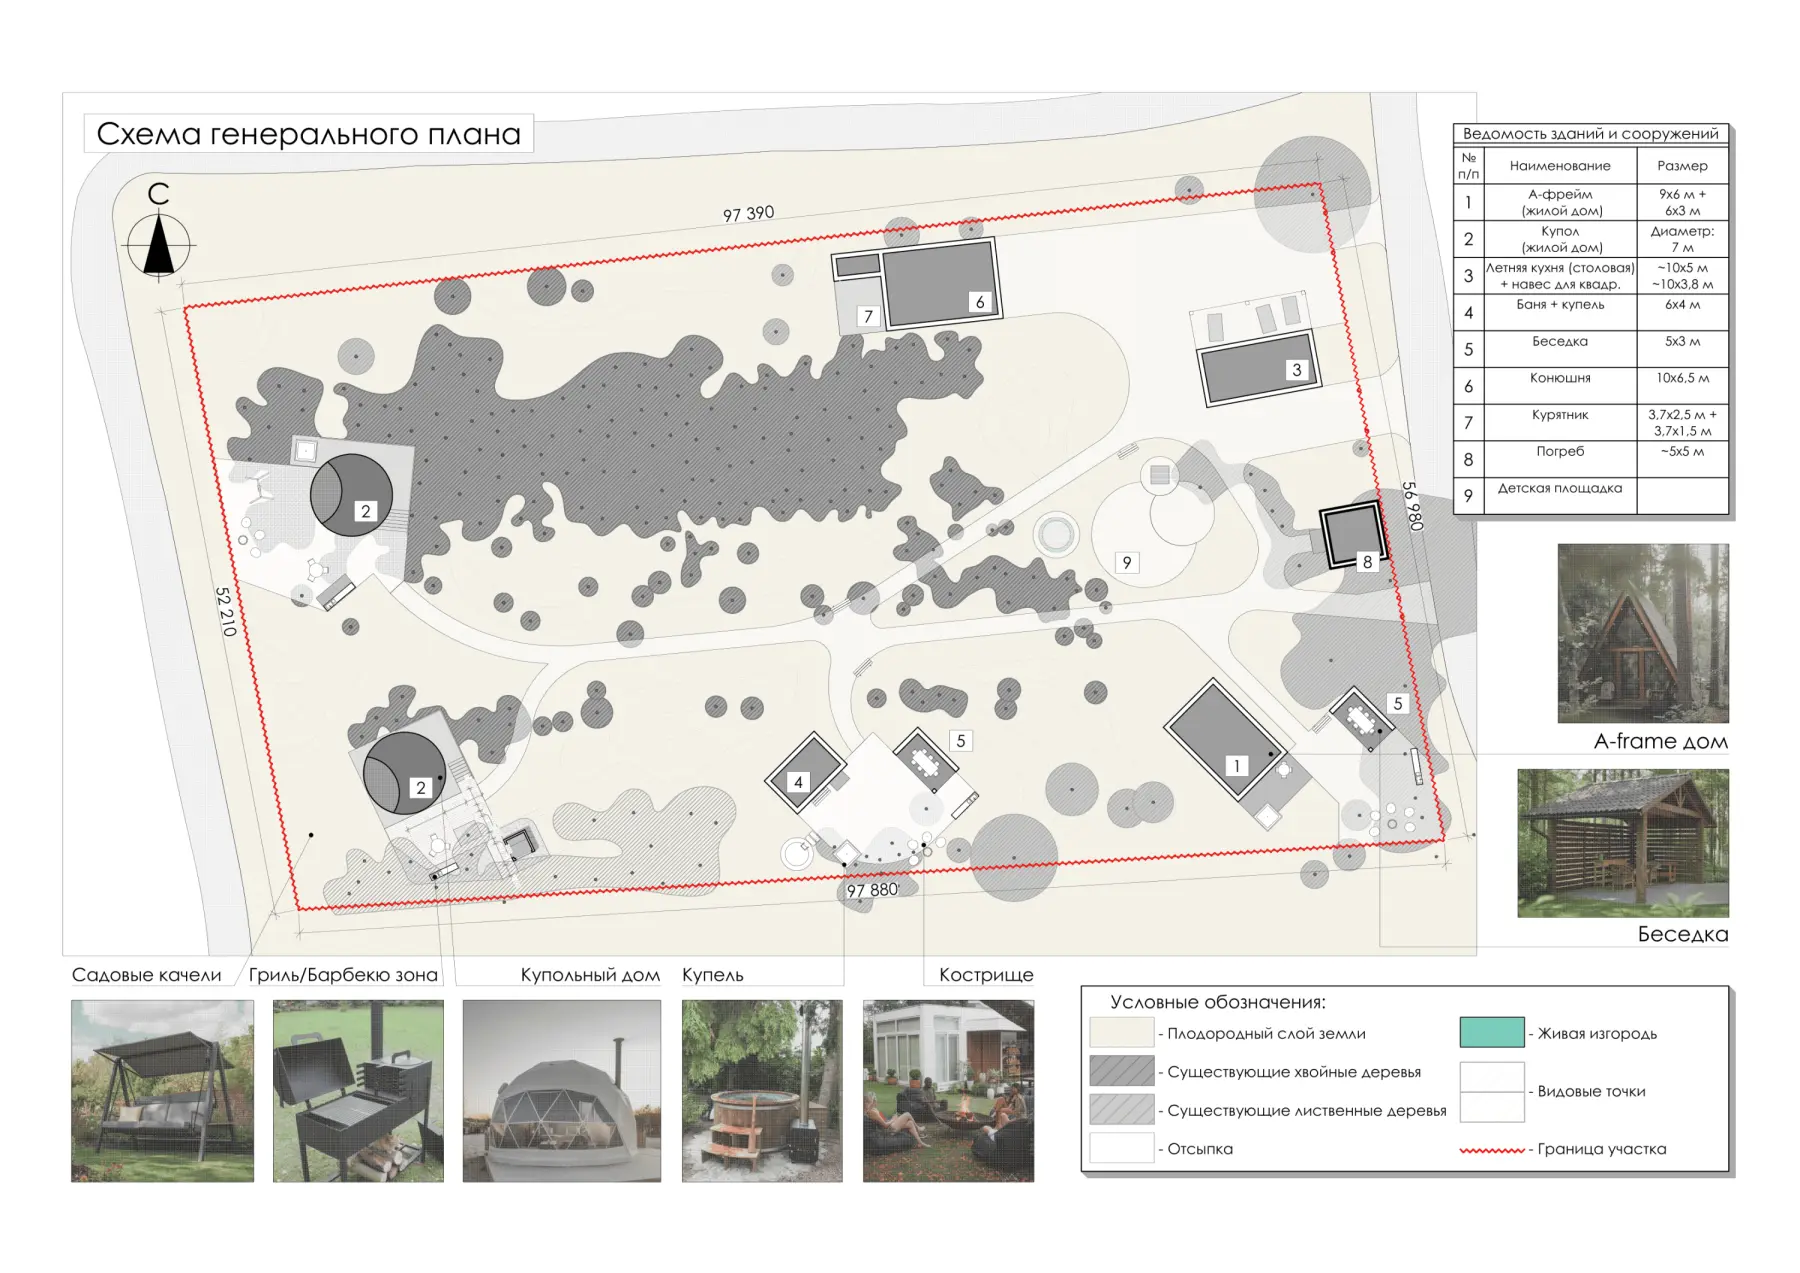This screenshot has width=1800, height=1273.
Task: Open the garden swing photo thumbnail
Action: (162, 1091)
